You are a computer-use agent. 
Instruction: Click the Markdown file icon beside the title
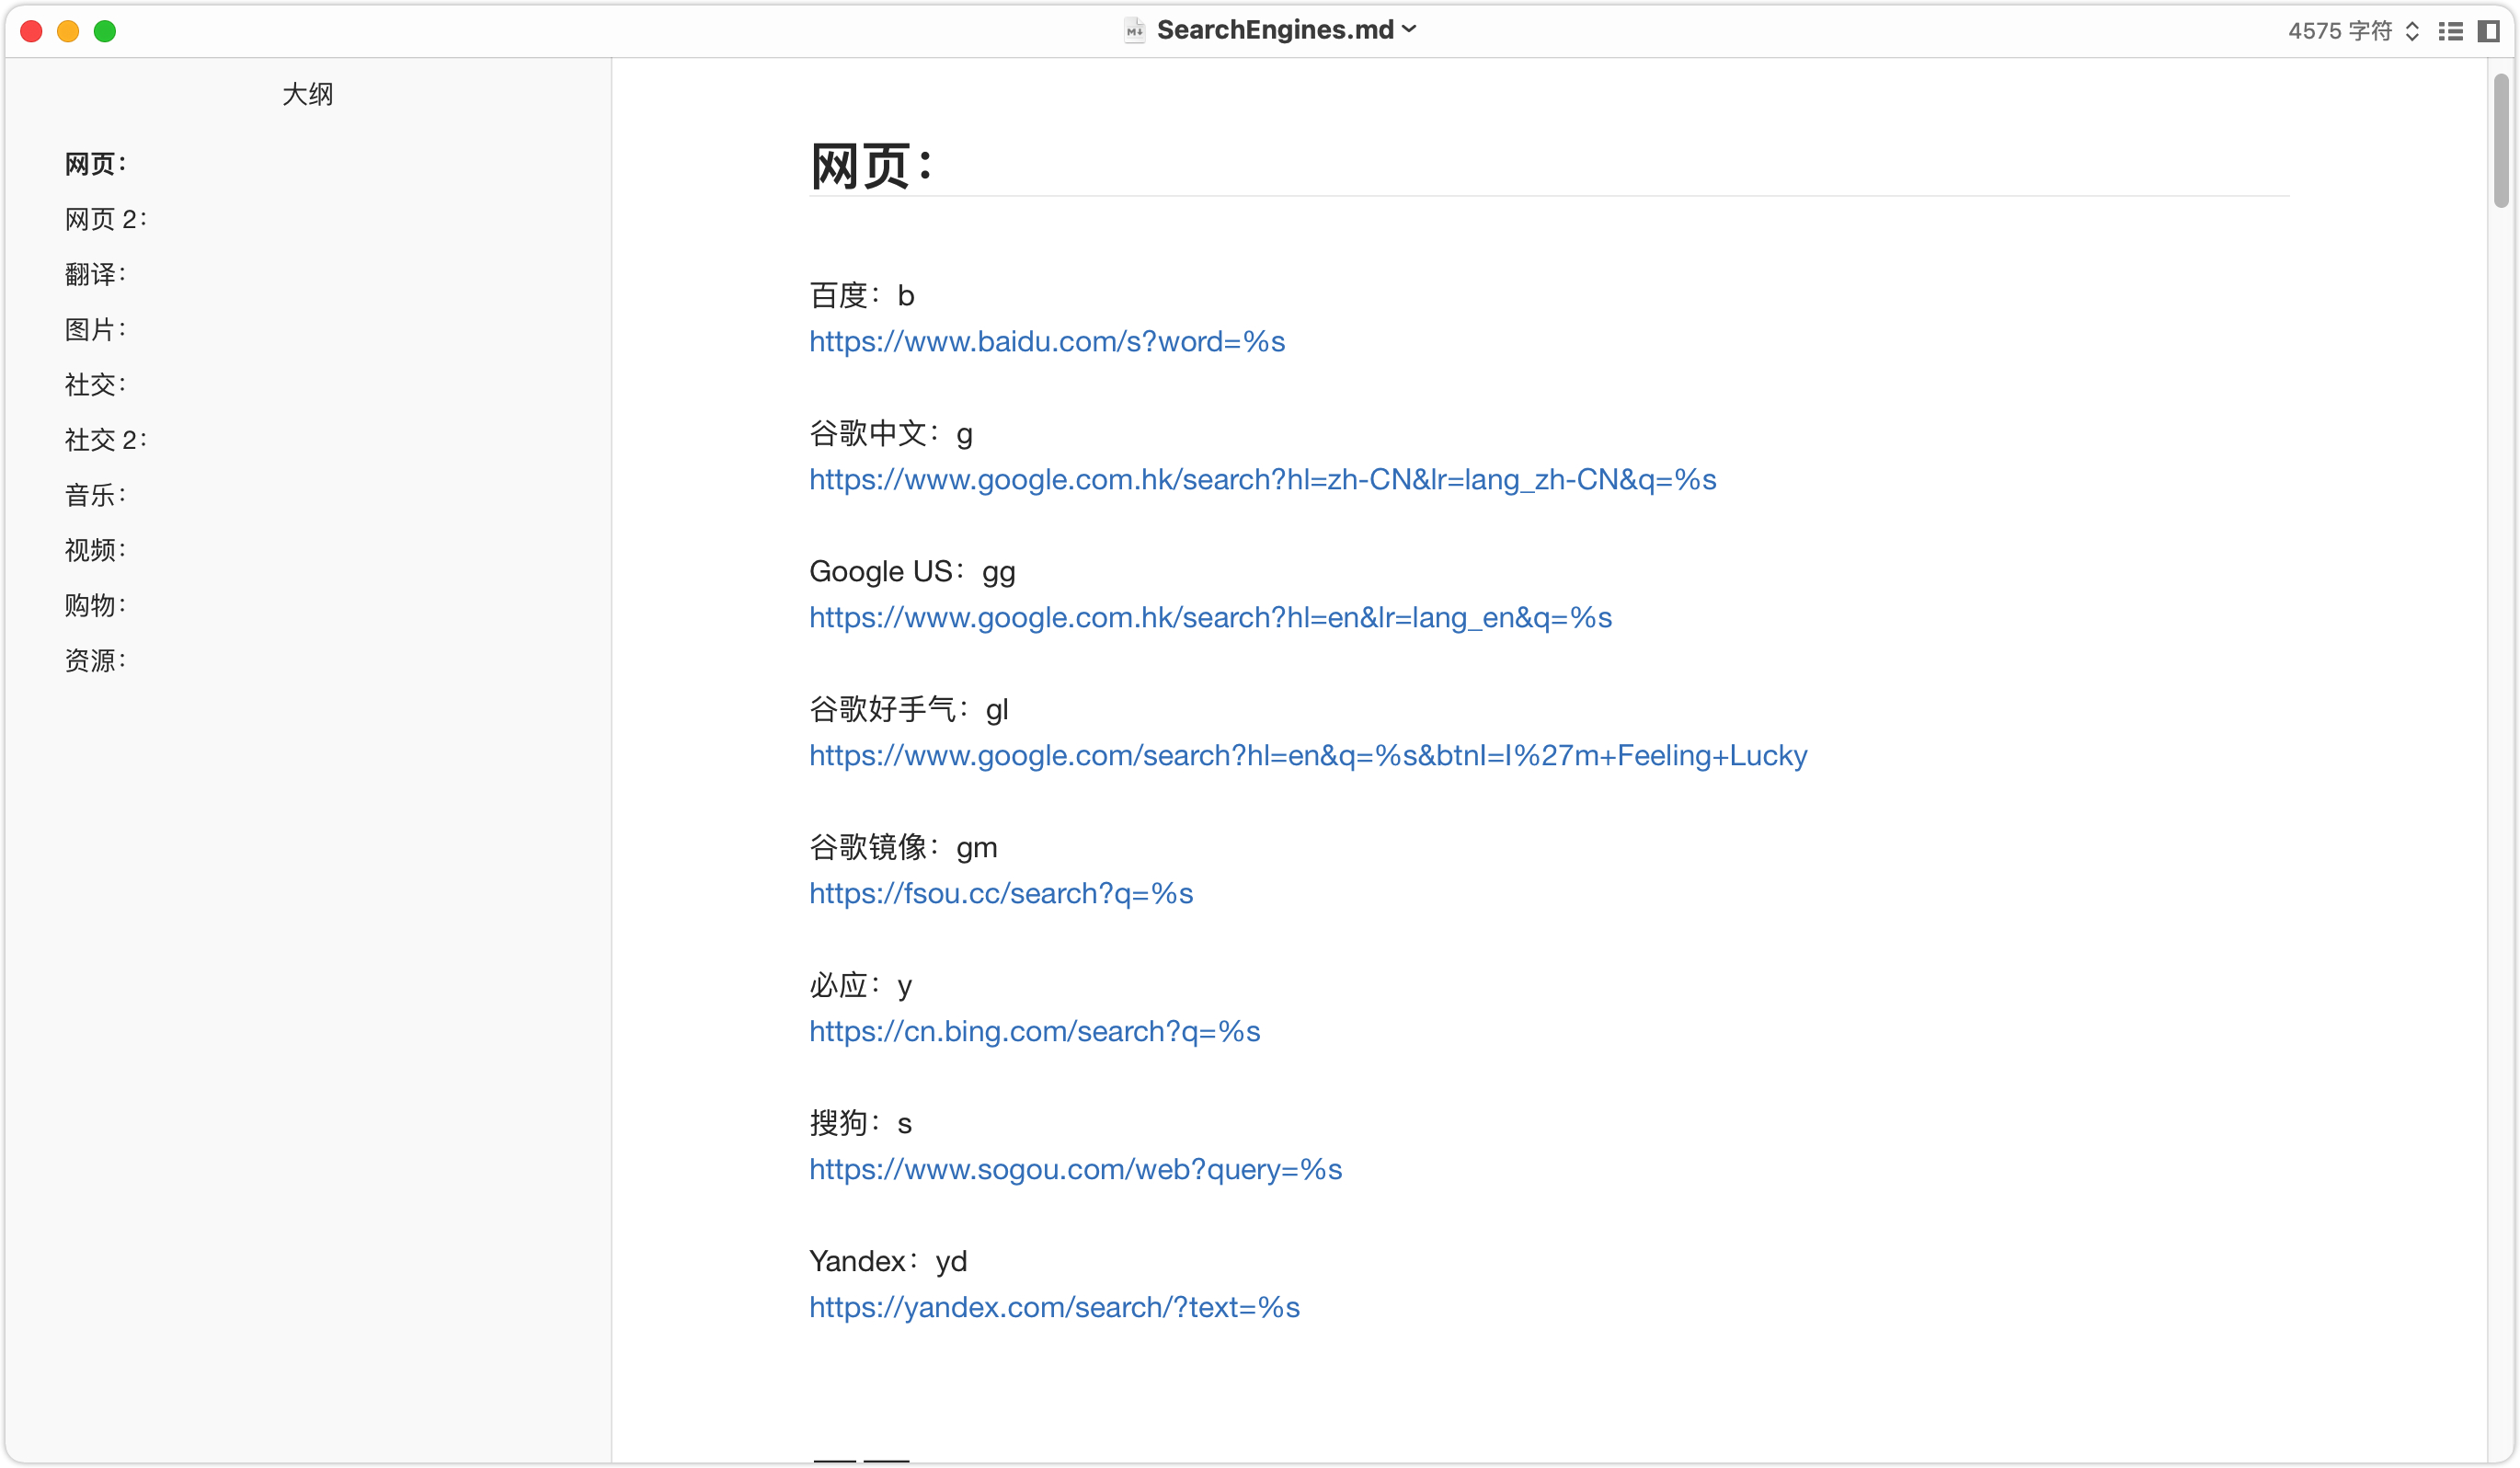point(1133,30)
